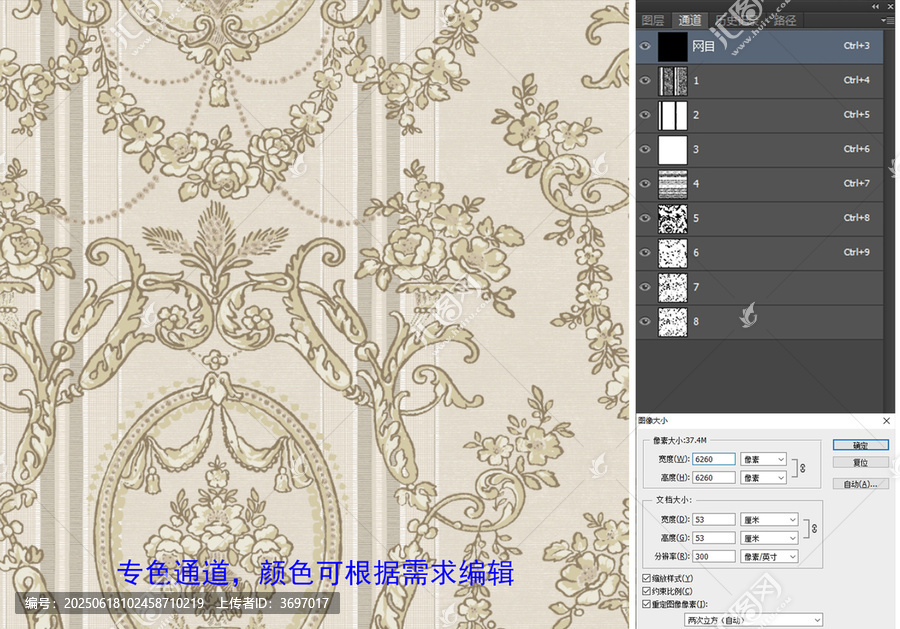The image size is (900, 629).
Task: Select the channel 1 thumbnail
Action: 672,81
